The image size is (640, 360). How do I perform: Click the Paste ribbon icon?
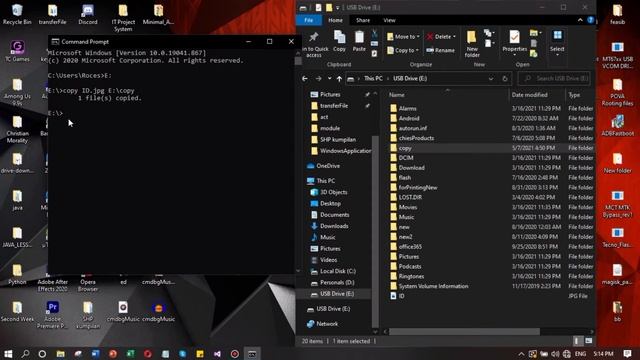click(x=359, y=41)
